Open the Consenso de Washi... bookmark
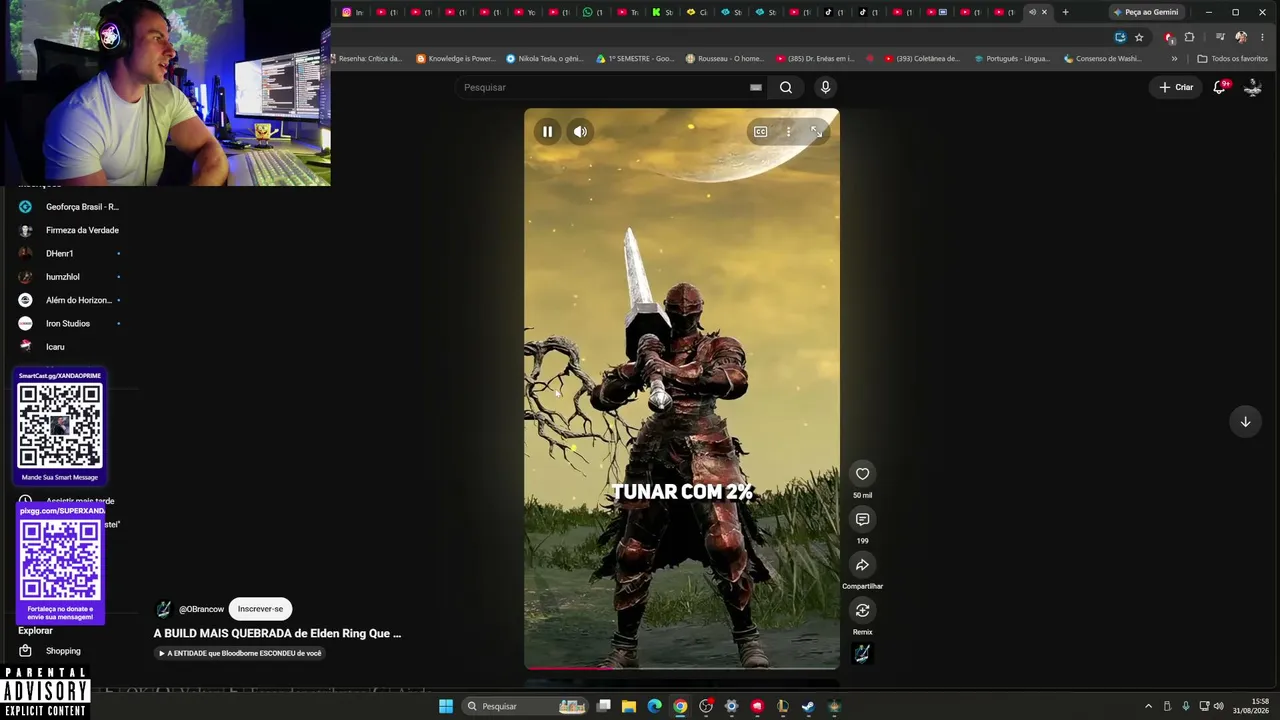Viewport: 1280px width, 720px height. click(x=1103, y=59)
